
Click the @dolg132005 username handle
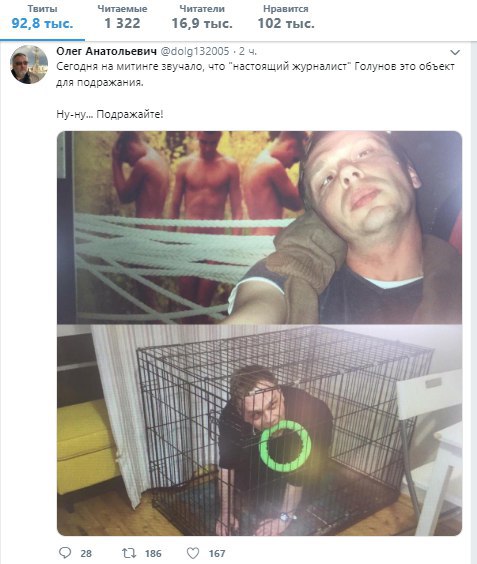[x=194, y=51]
